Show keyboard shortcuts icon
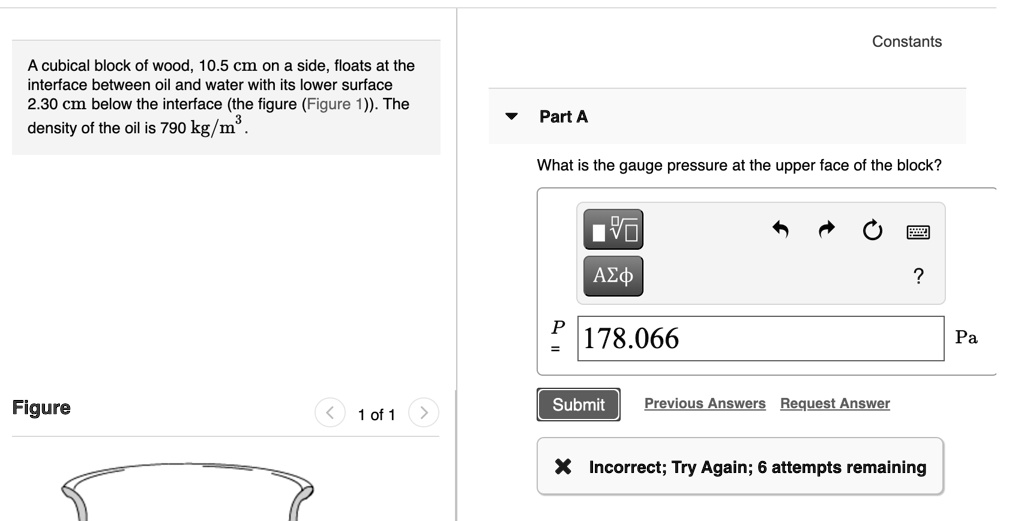 click(918, 232)
